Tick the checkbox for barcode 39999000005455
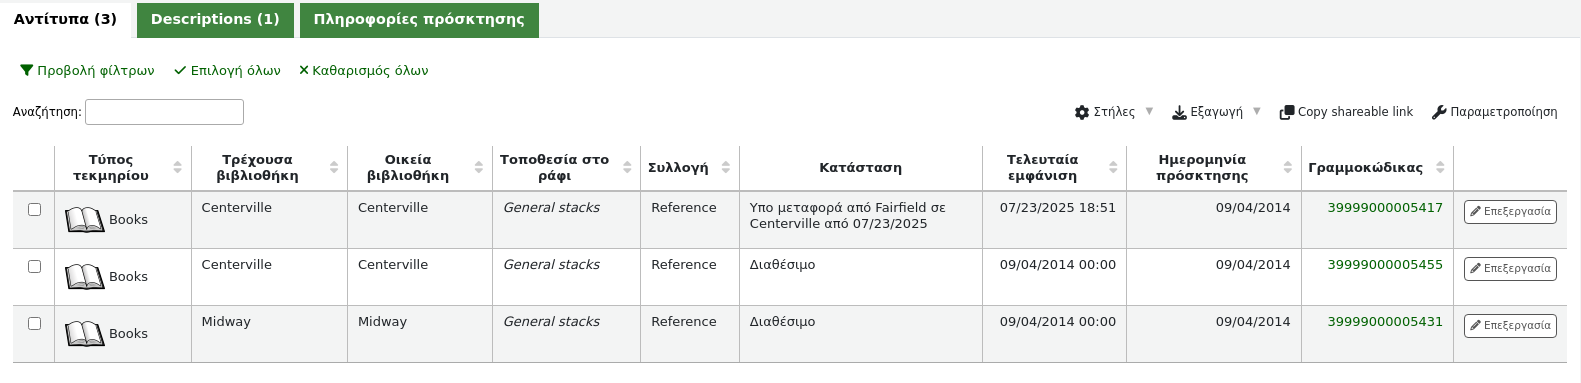 pos(34,266)
